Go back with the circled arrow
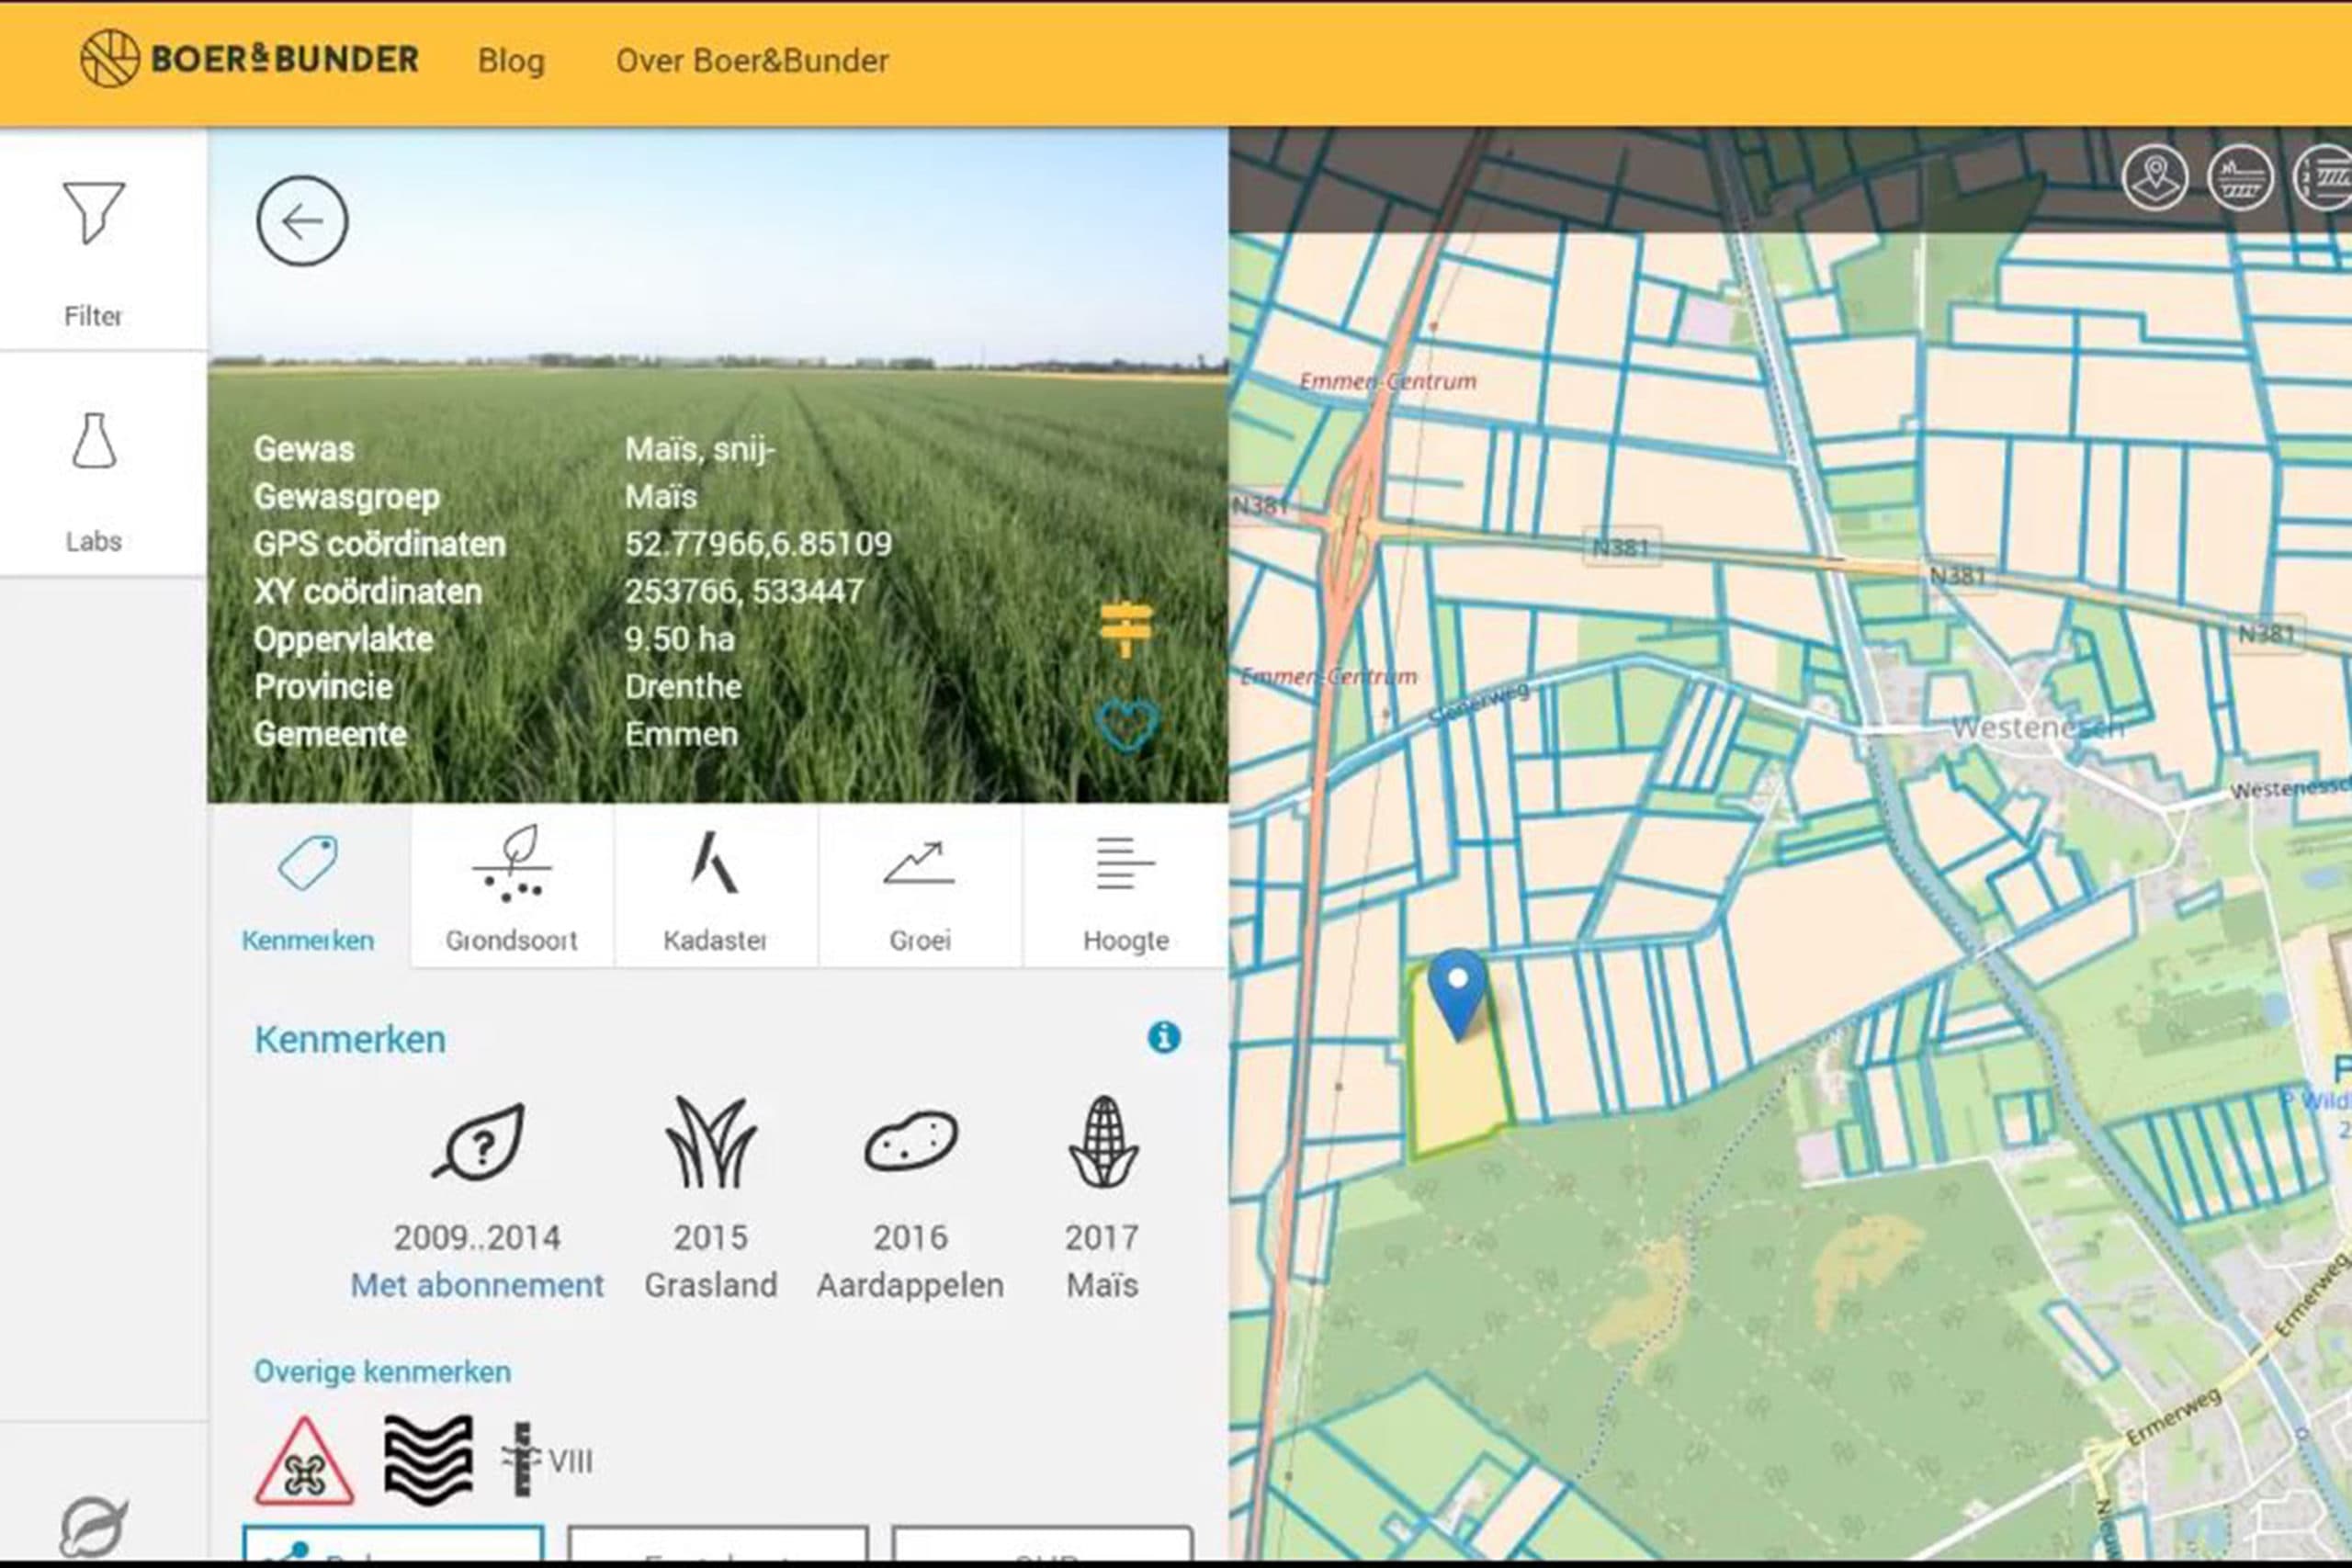This screenshot has width=2352, height=1568. (x=302, y=221)
